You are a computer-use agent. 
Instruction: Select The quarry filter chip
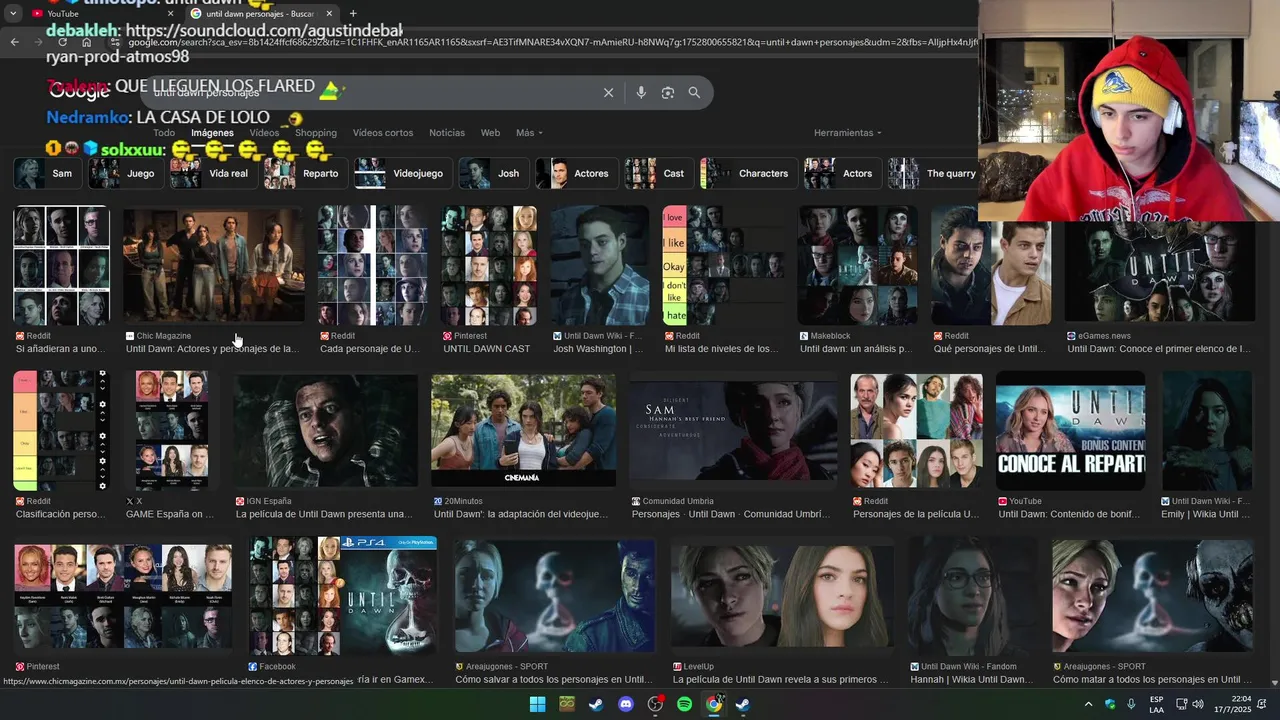click(933, 173)
